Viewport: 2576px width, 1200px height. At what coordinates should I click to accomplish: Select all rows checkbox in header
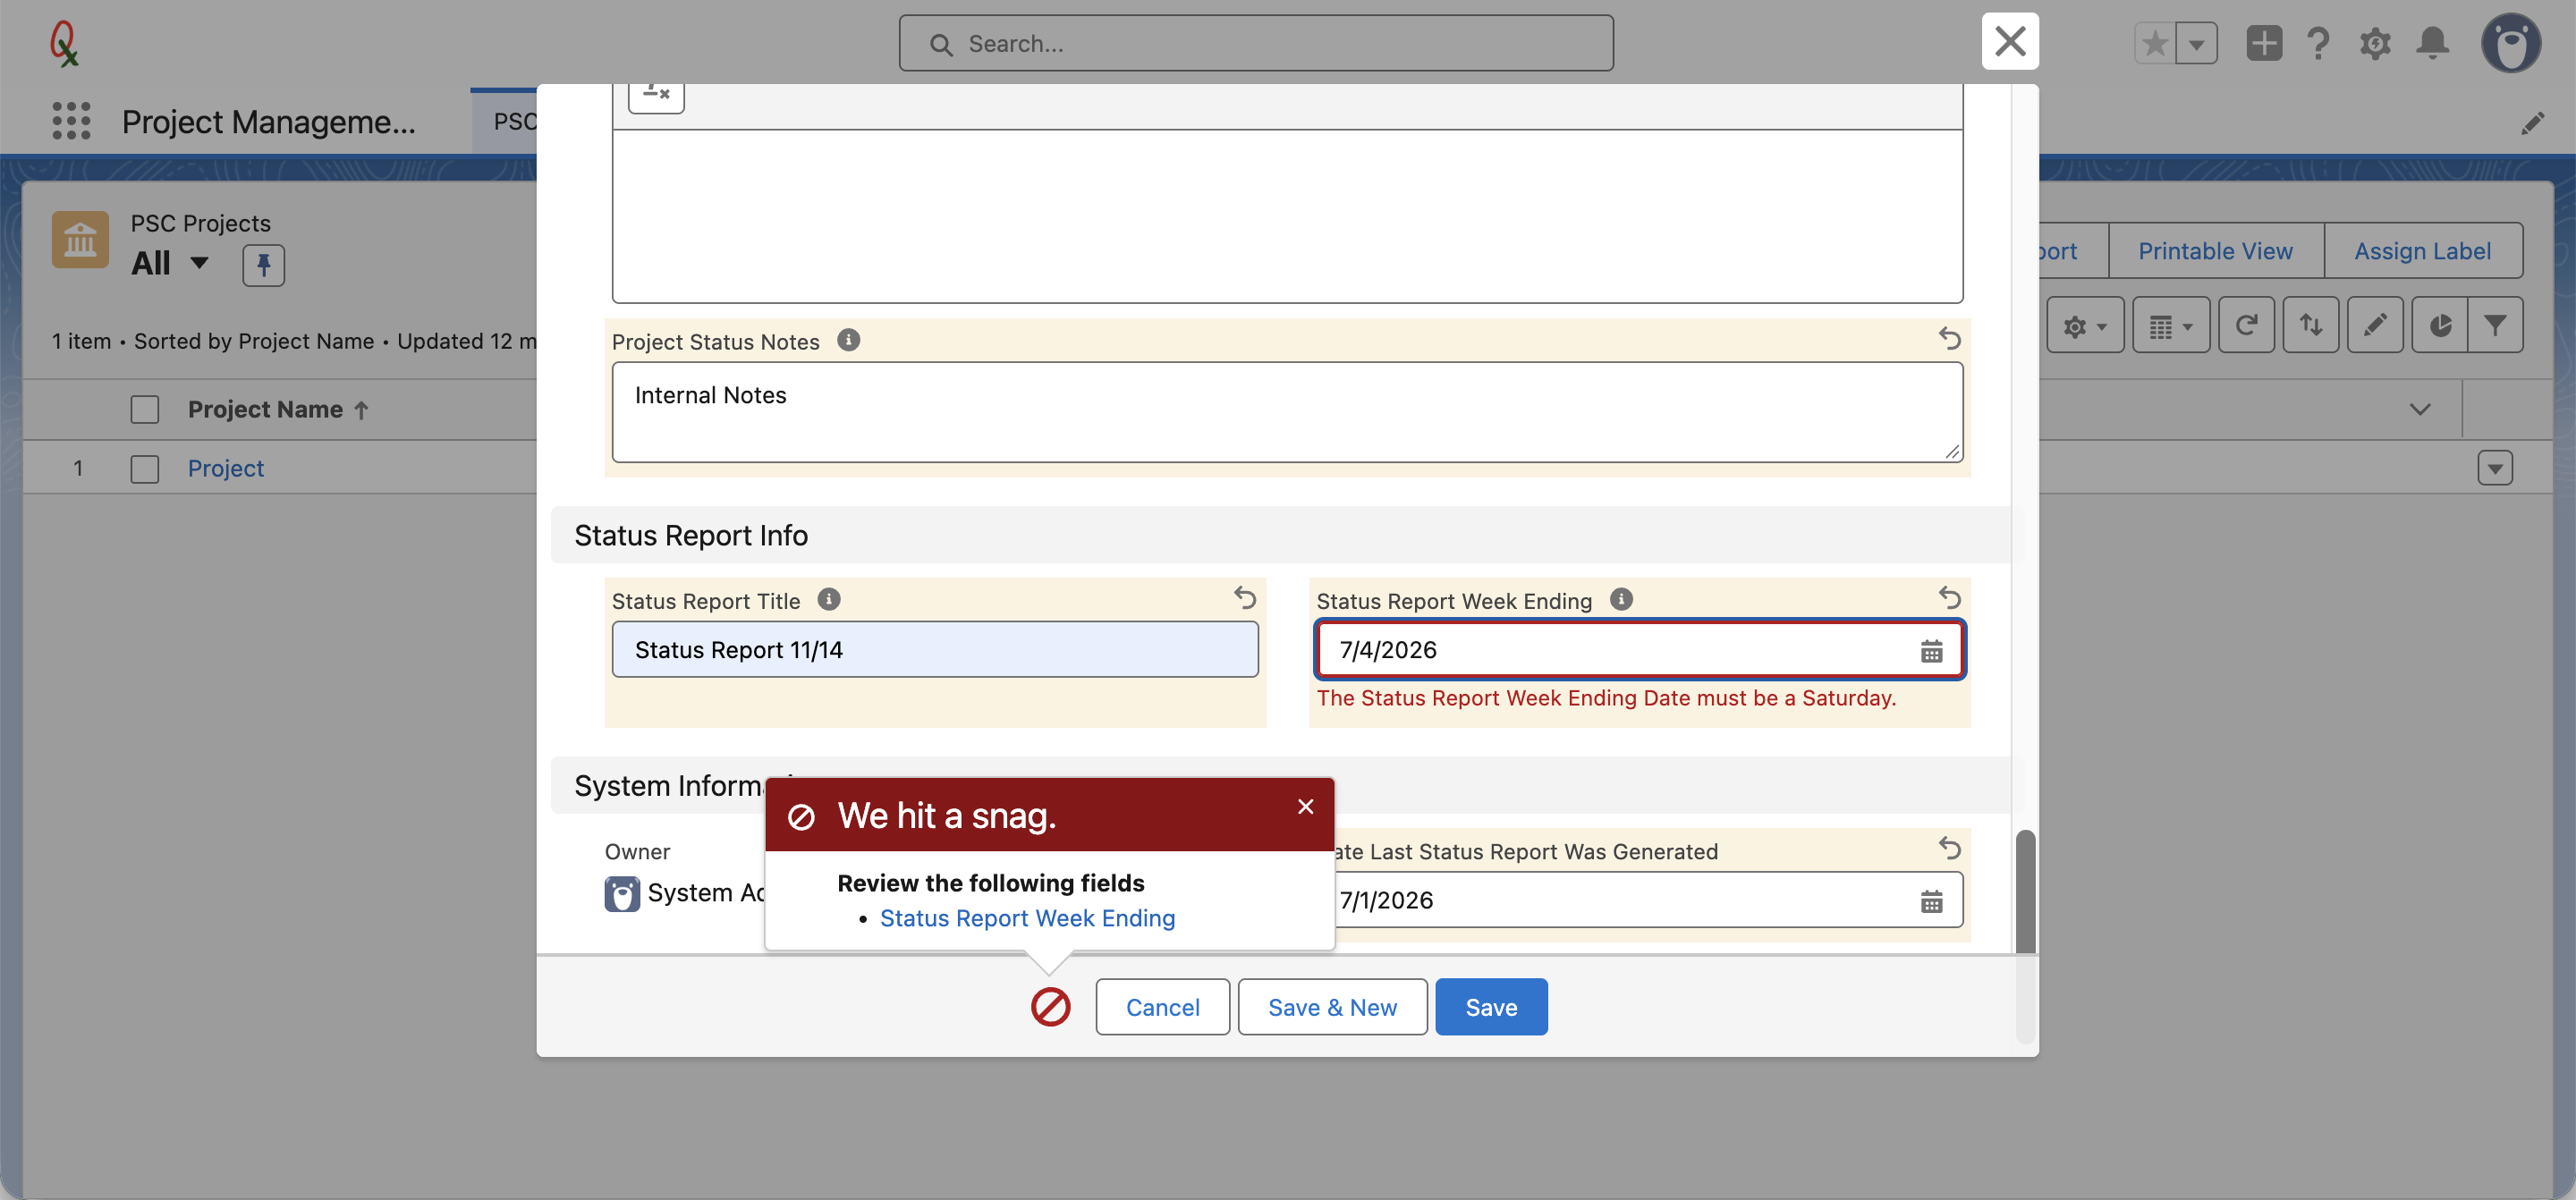tap(145, 409)
